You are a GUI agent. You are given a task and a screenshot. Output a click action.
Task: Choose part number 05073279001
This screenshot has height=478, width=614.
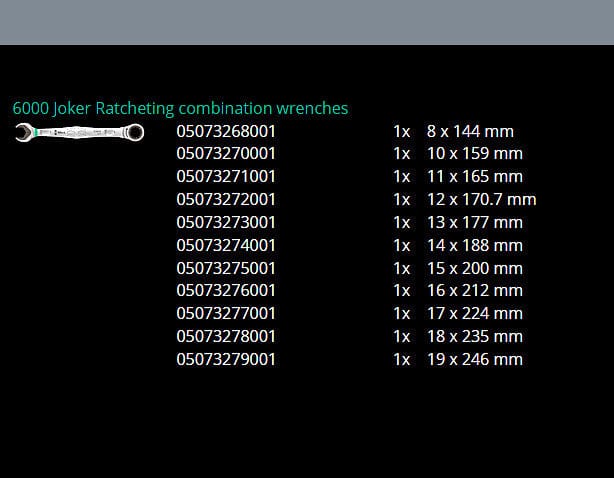pyautogui.click(x=226, y=359)
